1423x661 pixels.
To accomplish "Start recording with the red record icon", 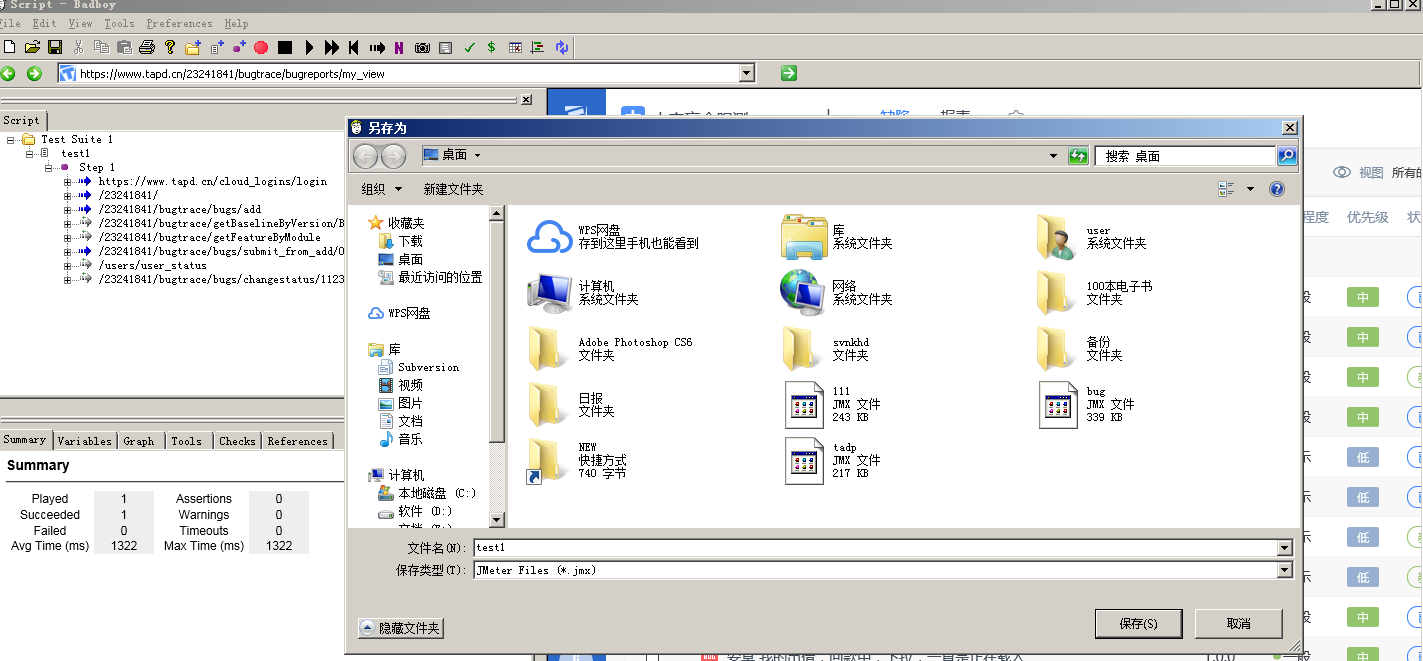I will point(260,46).
